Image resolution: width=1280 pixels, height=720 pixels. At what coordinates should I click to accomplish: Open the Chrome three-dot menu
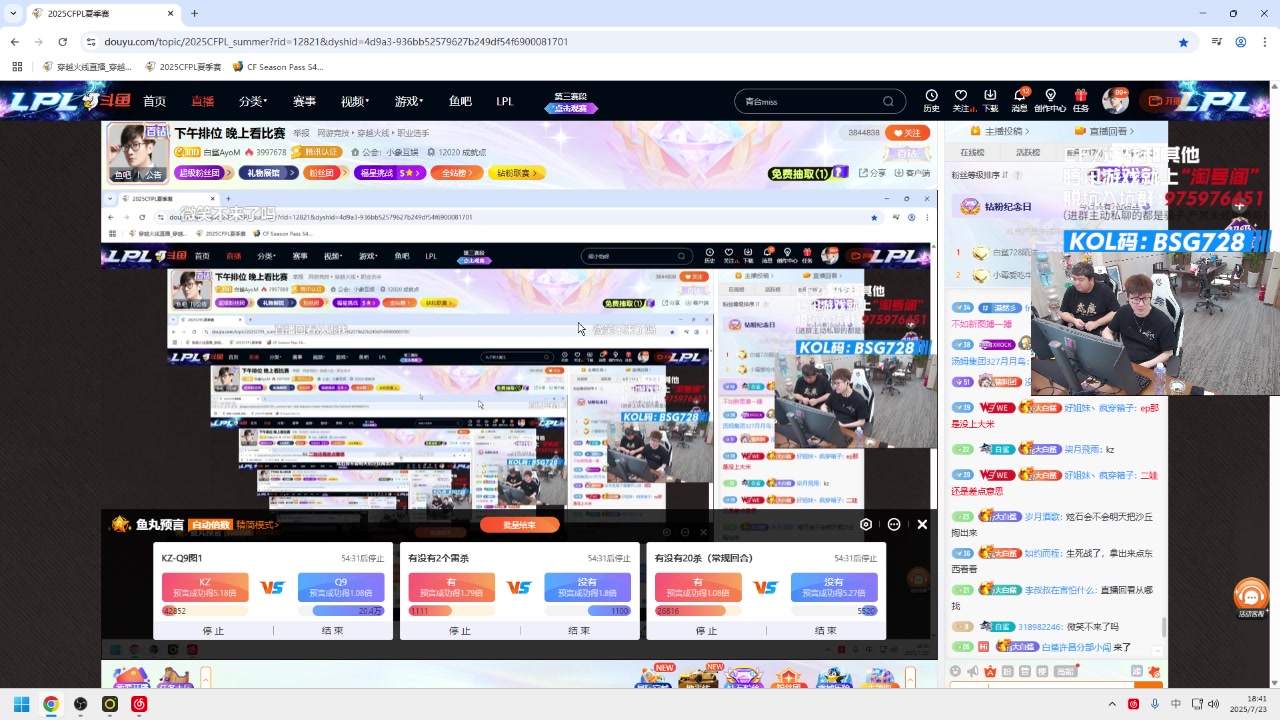[x=1264, y=42]
